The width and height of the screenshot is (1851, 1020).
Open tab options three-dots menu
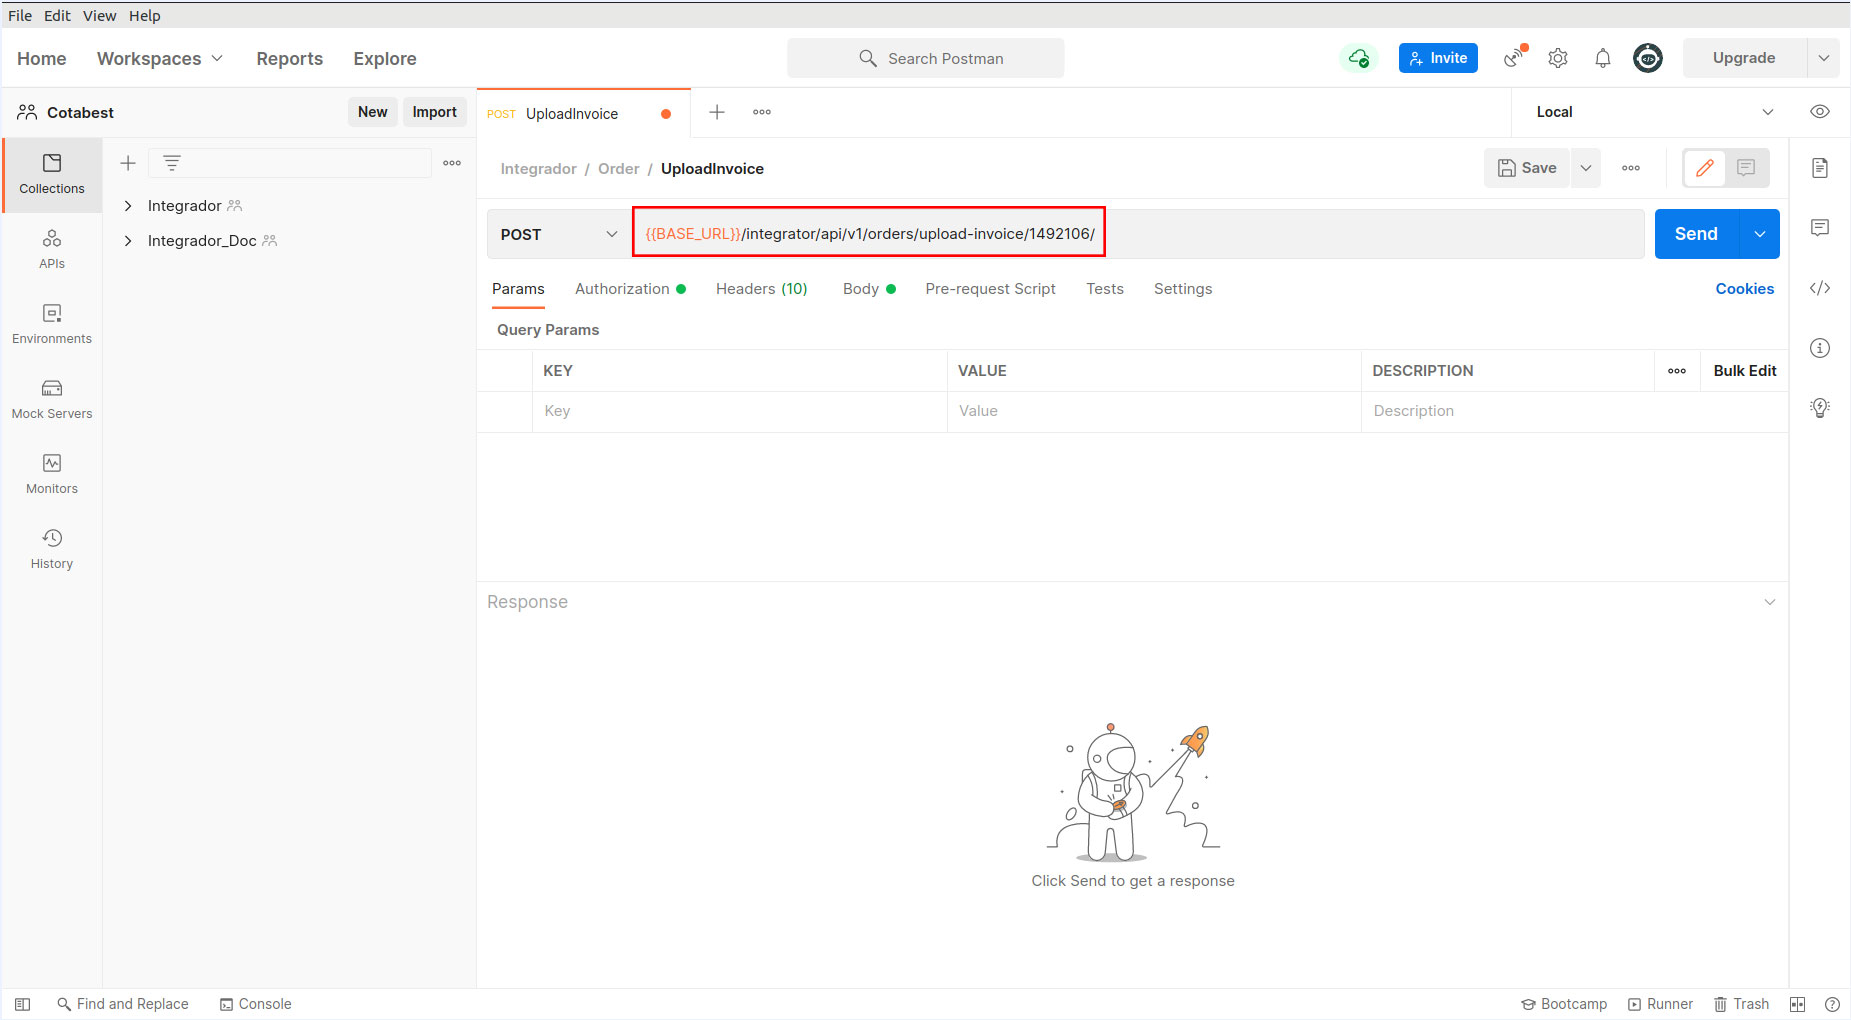(x=762, y=112)
